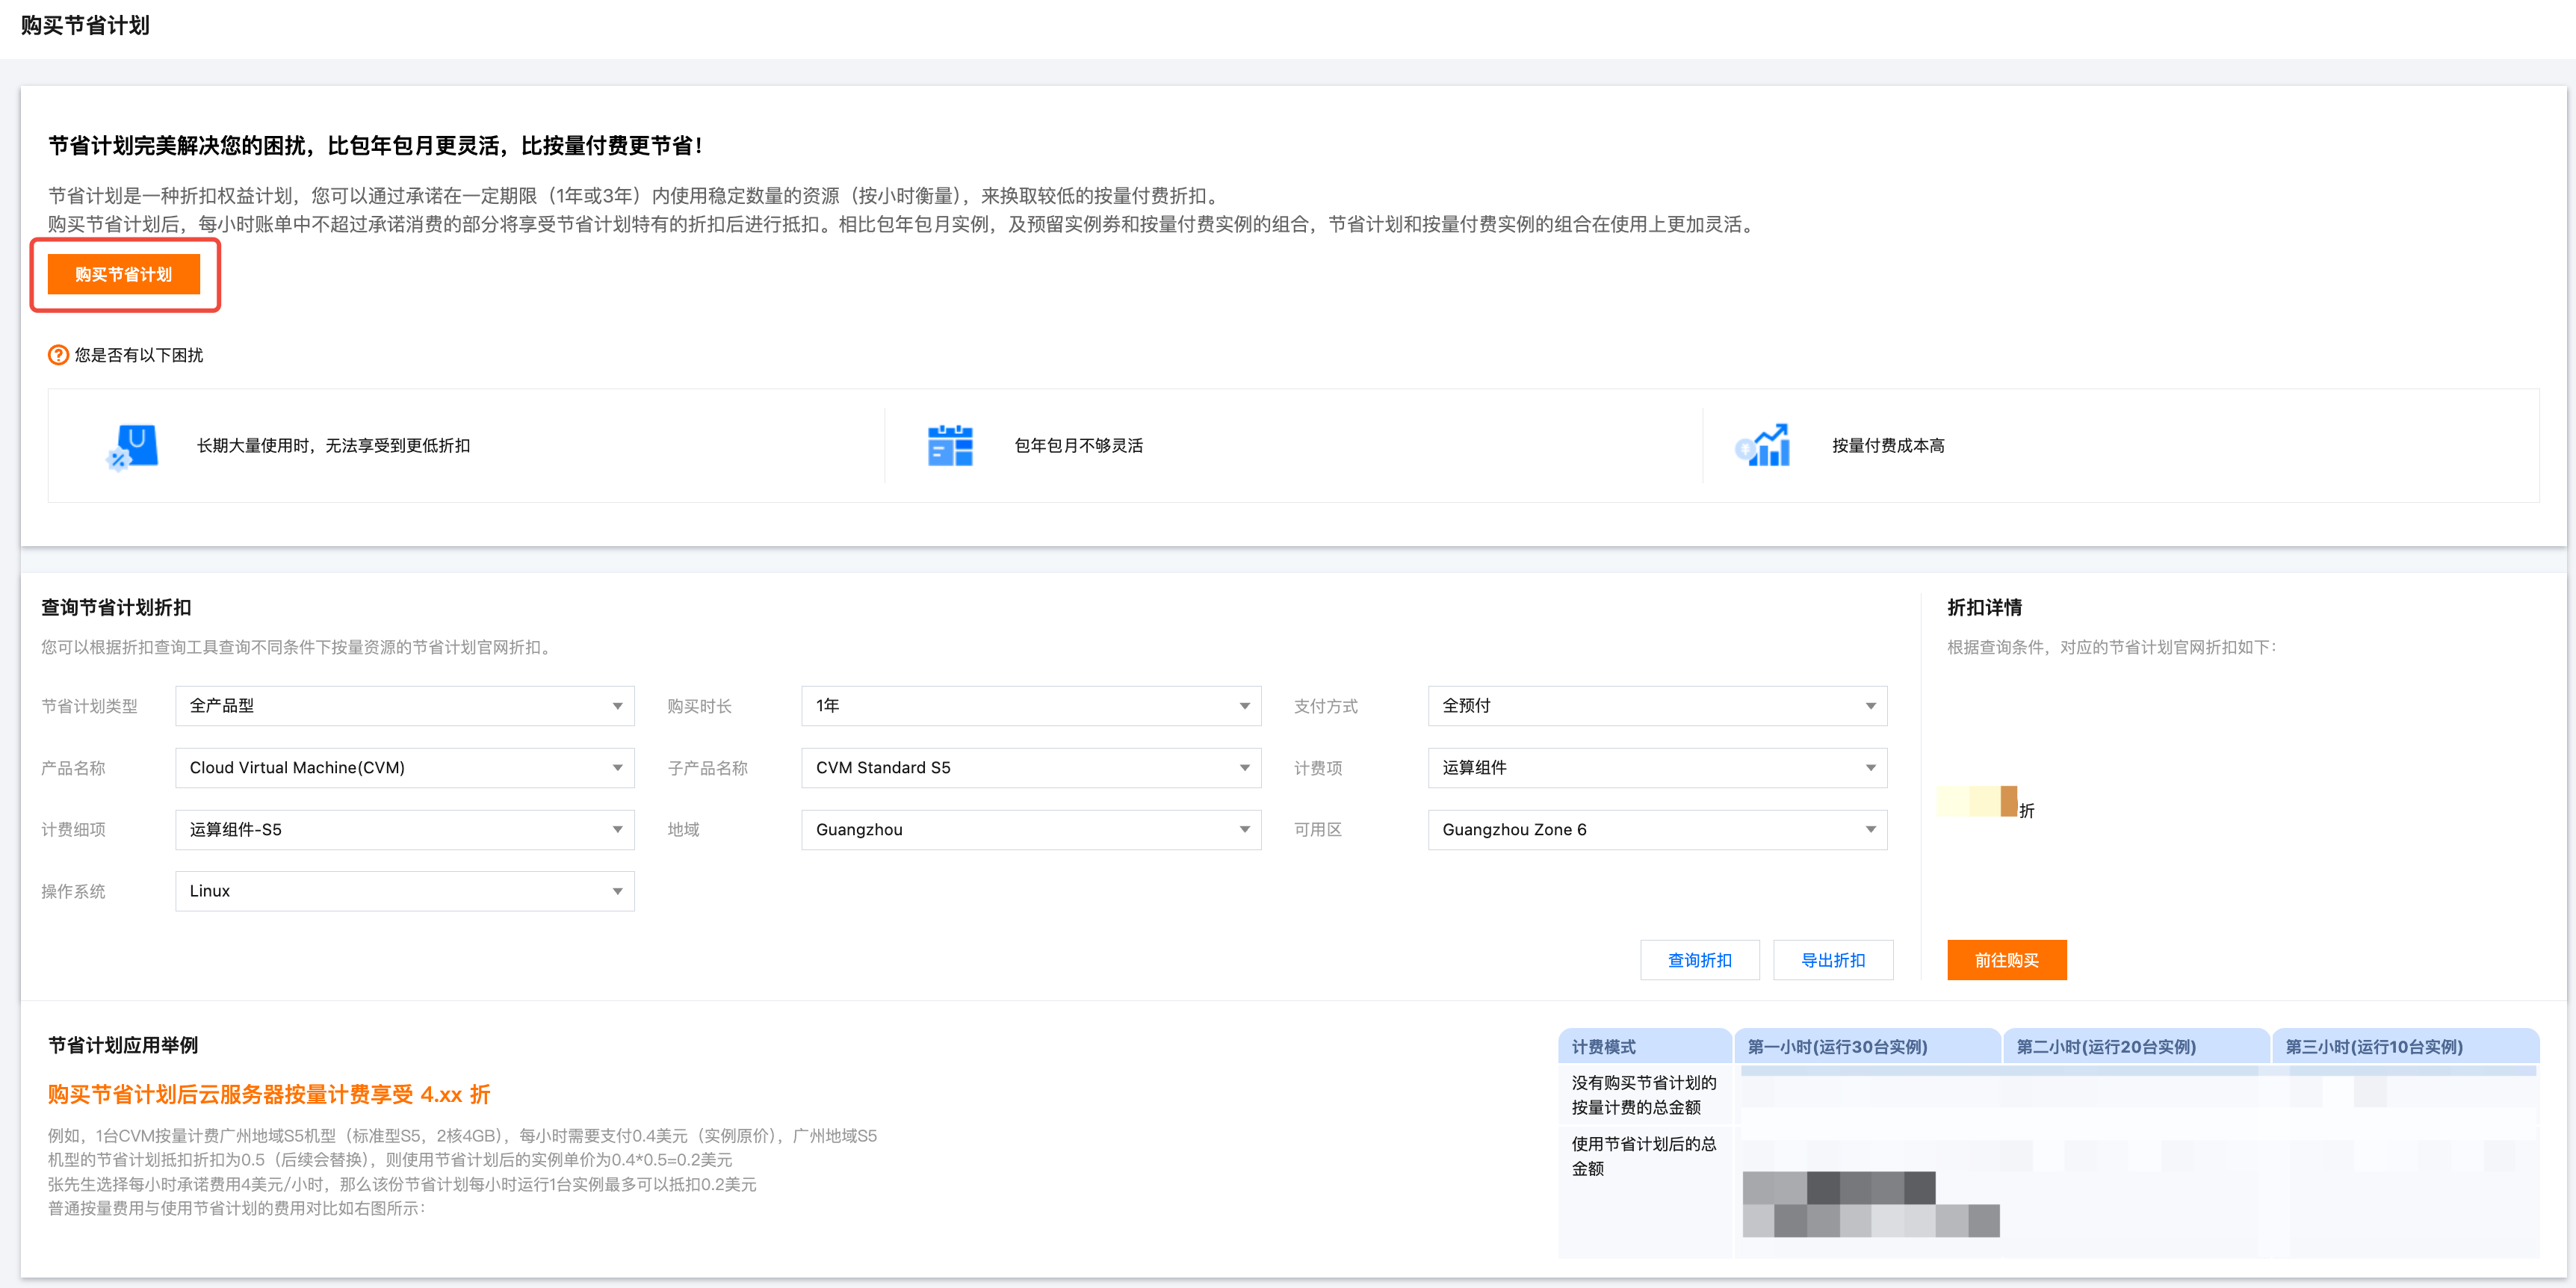The height and width of the screenshot is (1288, 2576).
Task: Click the rising bar chart cost icon
Action: [x=1763, y=446]
